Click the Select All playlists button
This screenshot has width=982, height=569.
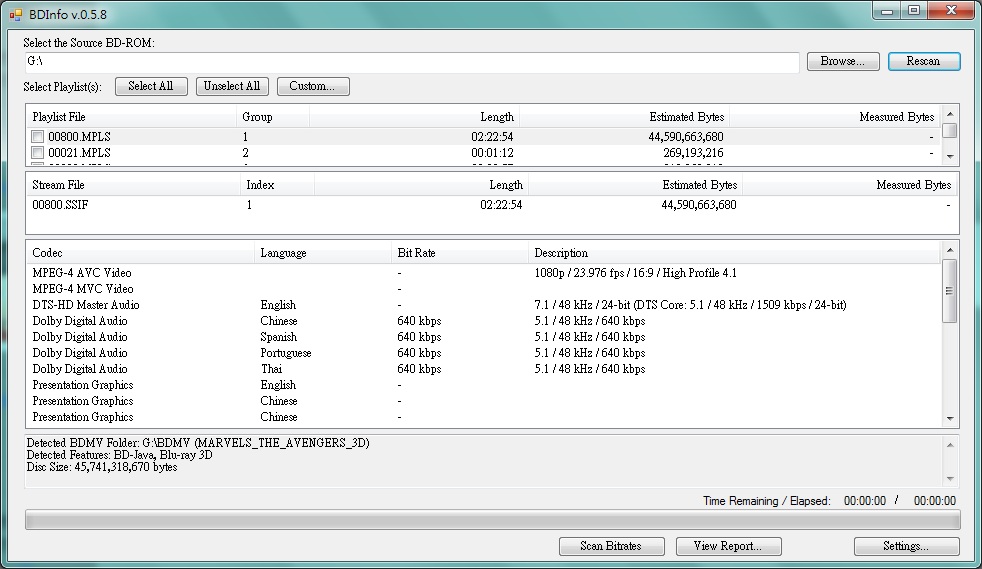coord(151,86)
